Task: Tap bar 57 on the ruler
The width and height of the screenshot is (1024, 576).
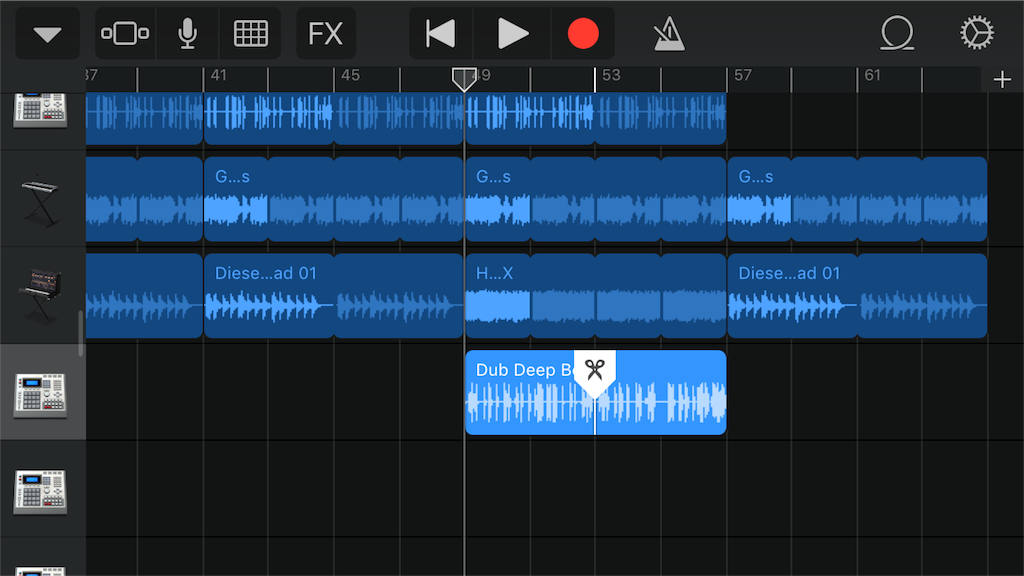Action: (x=743, y=76)
